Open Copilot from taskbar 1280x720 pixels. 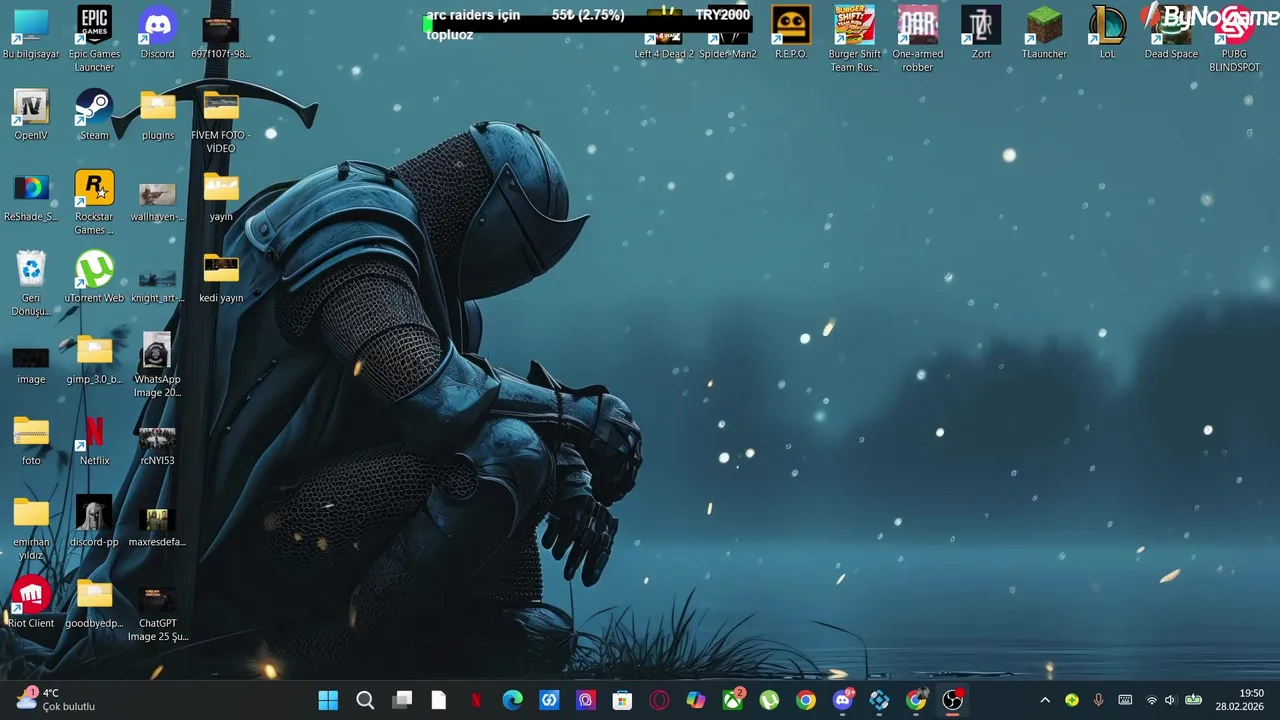tap(696, 700)
